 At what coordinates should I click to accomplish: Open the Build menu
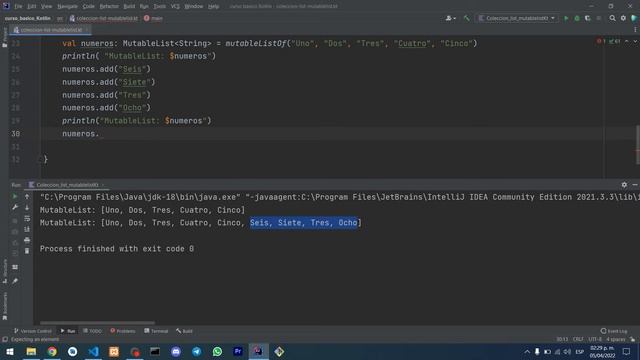pyautogui.click(x=129, y=6)
